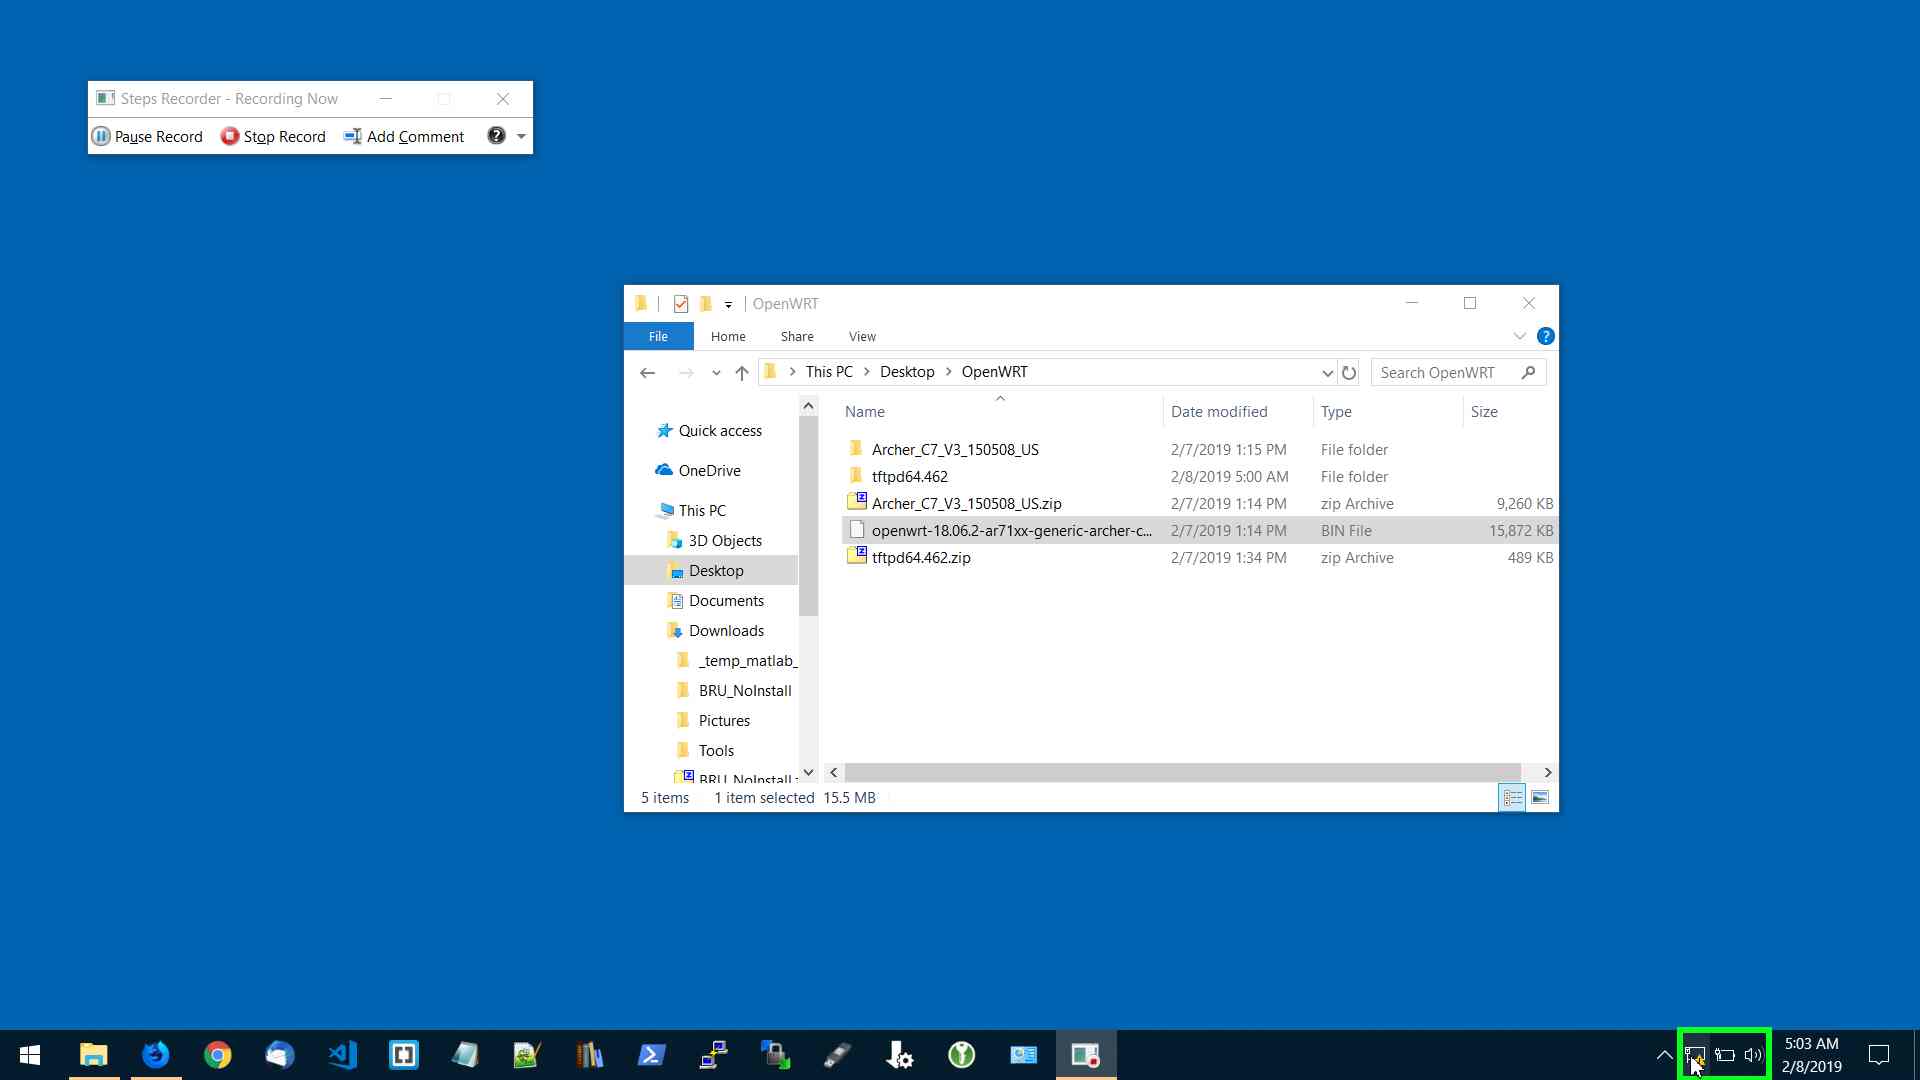Expand the ribbon with chevron arrow
1920x1080 pixels.
click(1520, 337)
